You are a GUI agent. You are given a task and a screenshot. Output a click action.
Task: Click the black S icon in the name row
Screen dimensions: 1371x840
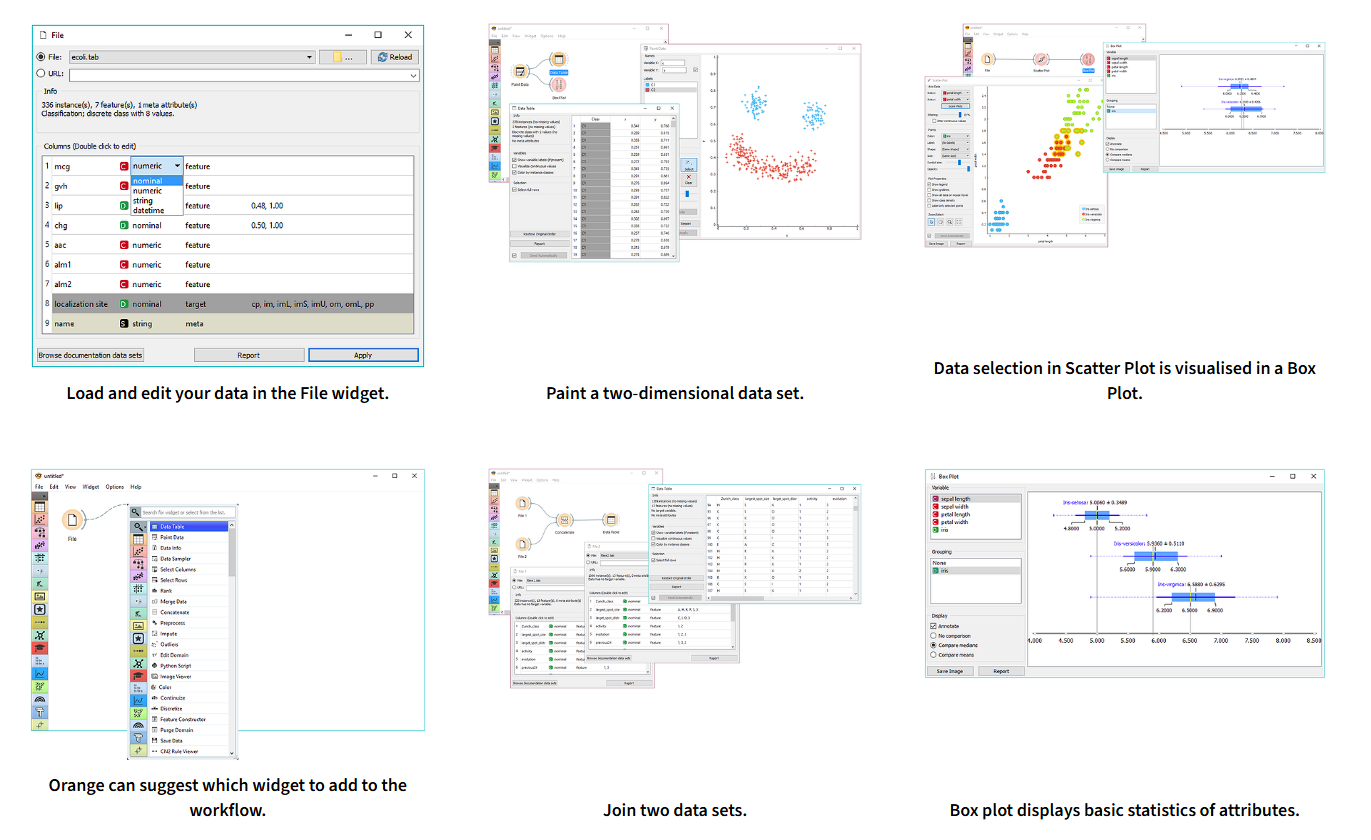tap(124, 324)
